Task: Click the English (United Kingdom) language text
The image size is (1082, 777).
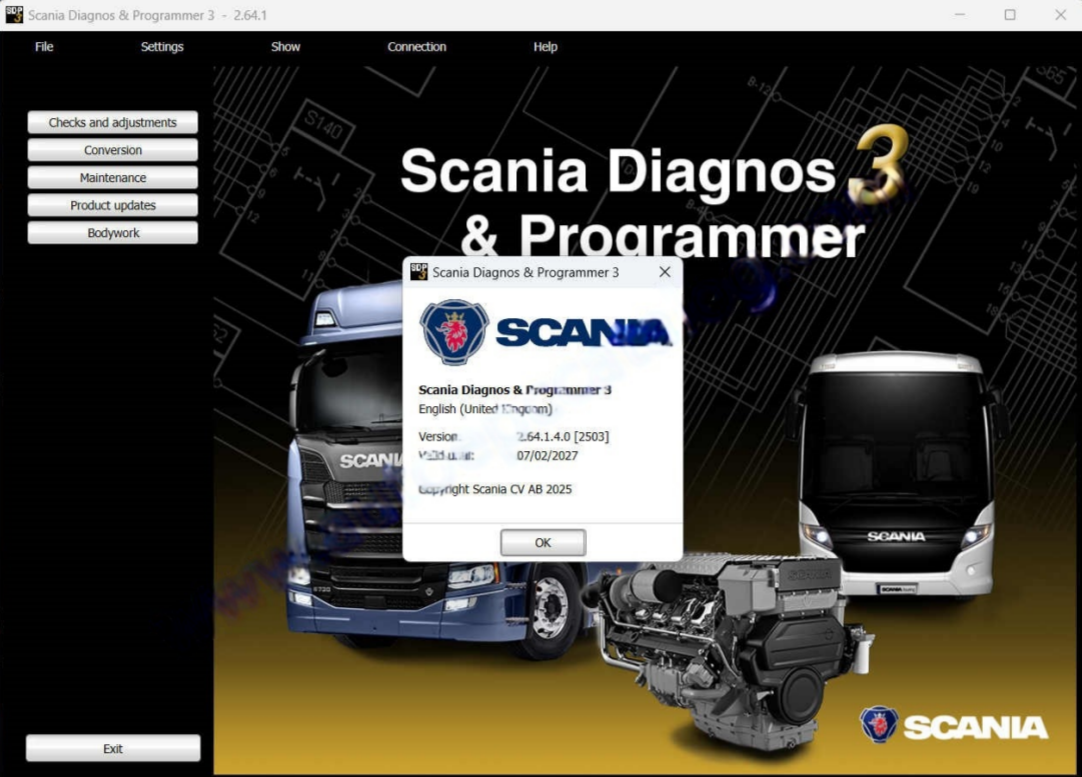Action: [485, 409]
